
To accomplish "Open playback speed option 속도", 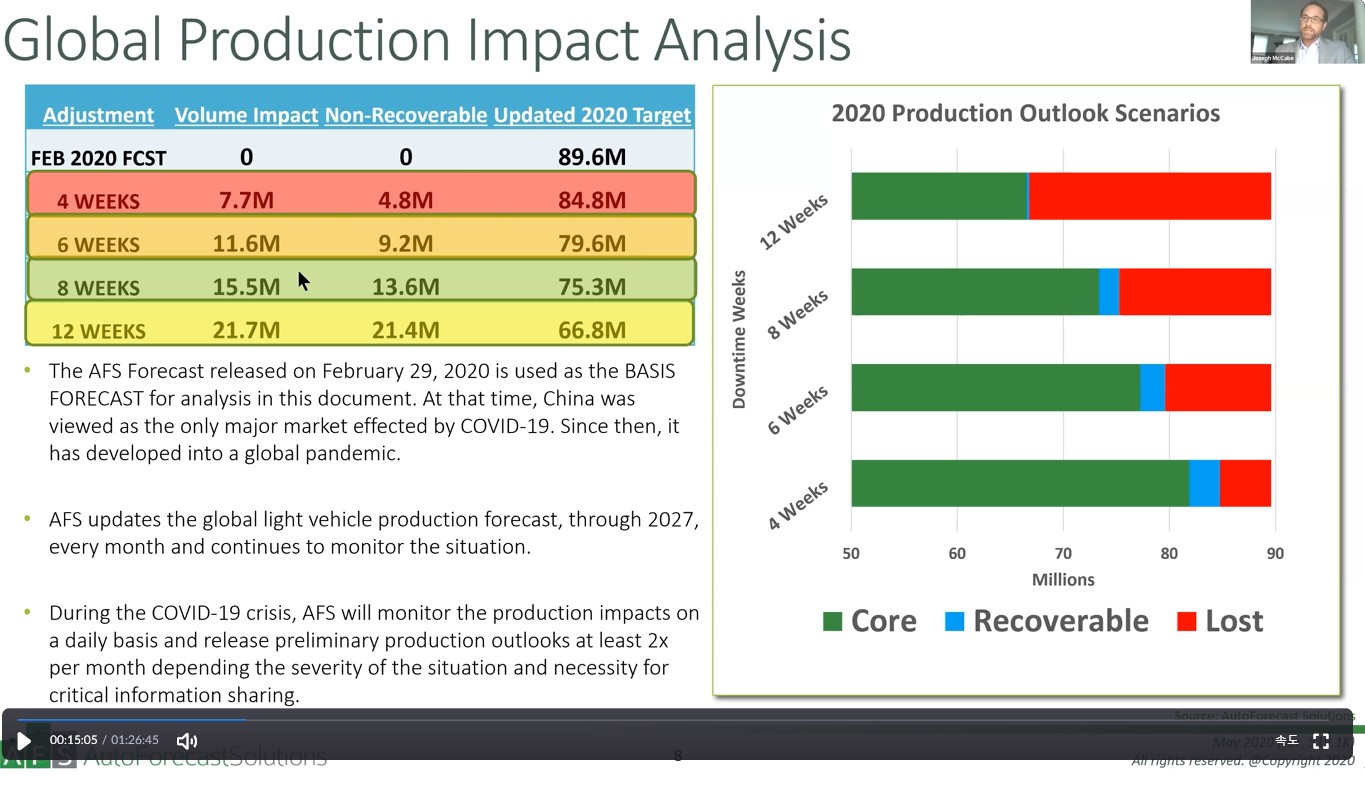I will coord(1286,741).
